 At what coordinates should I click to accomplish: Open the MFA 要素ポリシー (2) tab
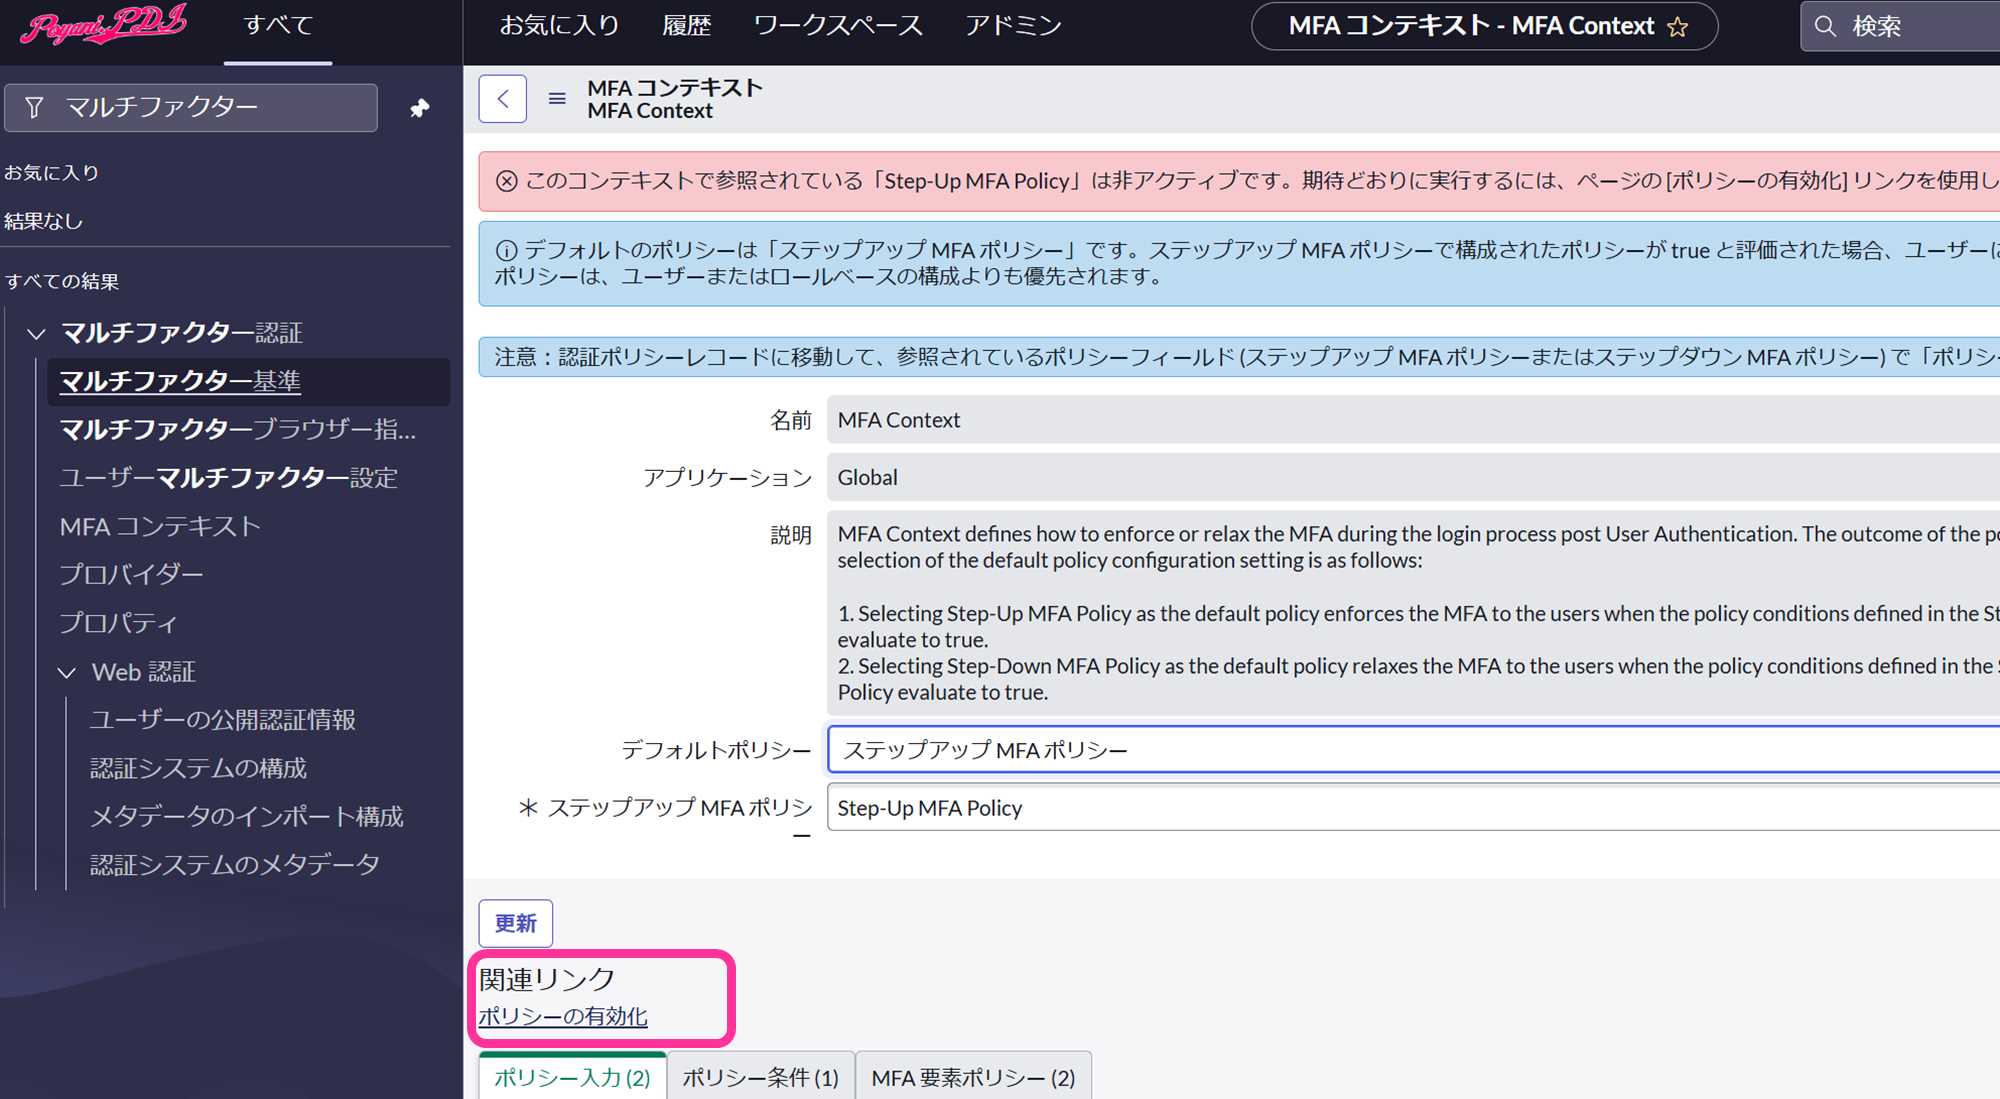pos(972,1077)
